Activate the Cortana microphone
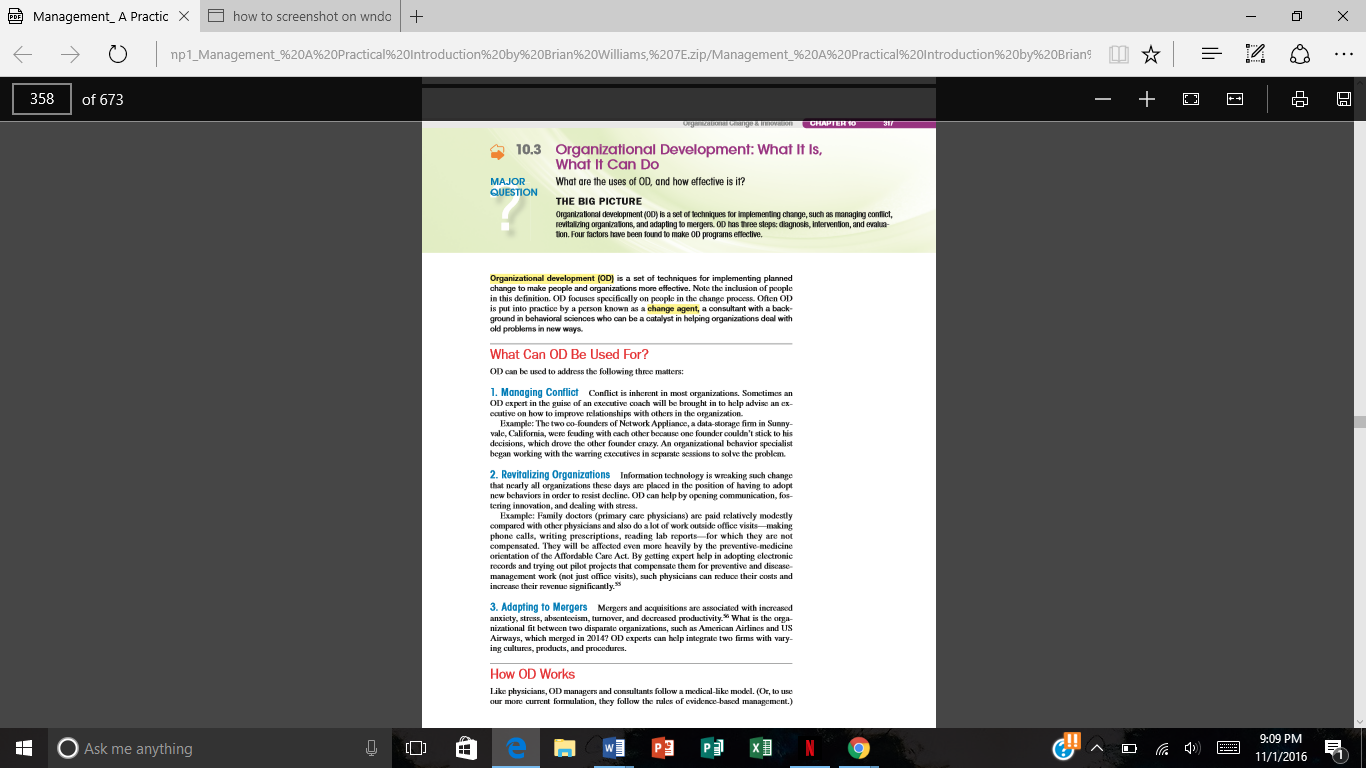1366x768 pixels. pos(371,748)
